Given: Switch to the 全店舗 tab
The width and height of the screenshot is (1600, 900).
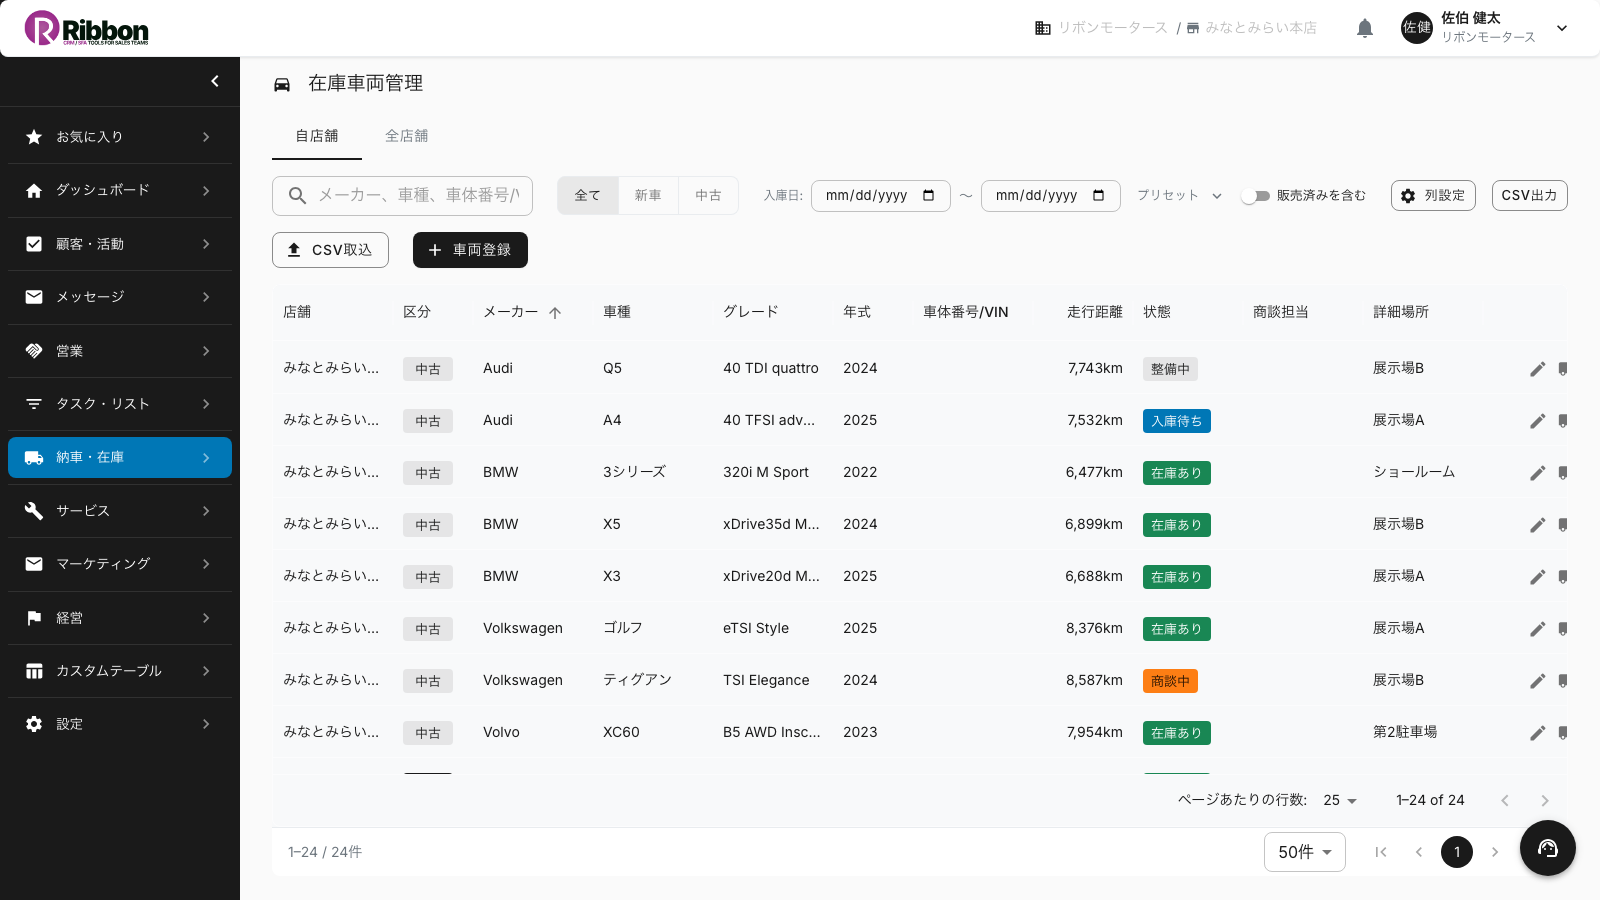Looking at the screenshot, I should [407, 136].
